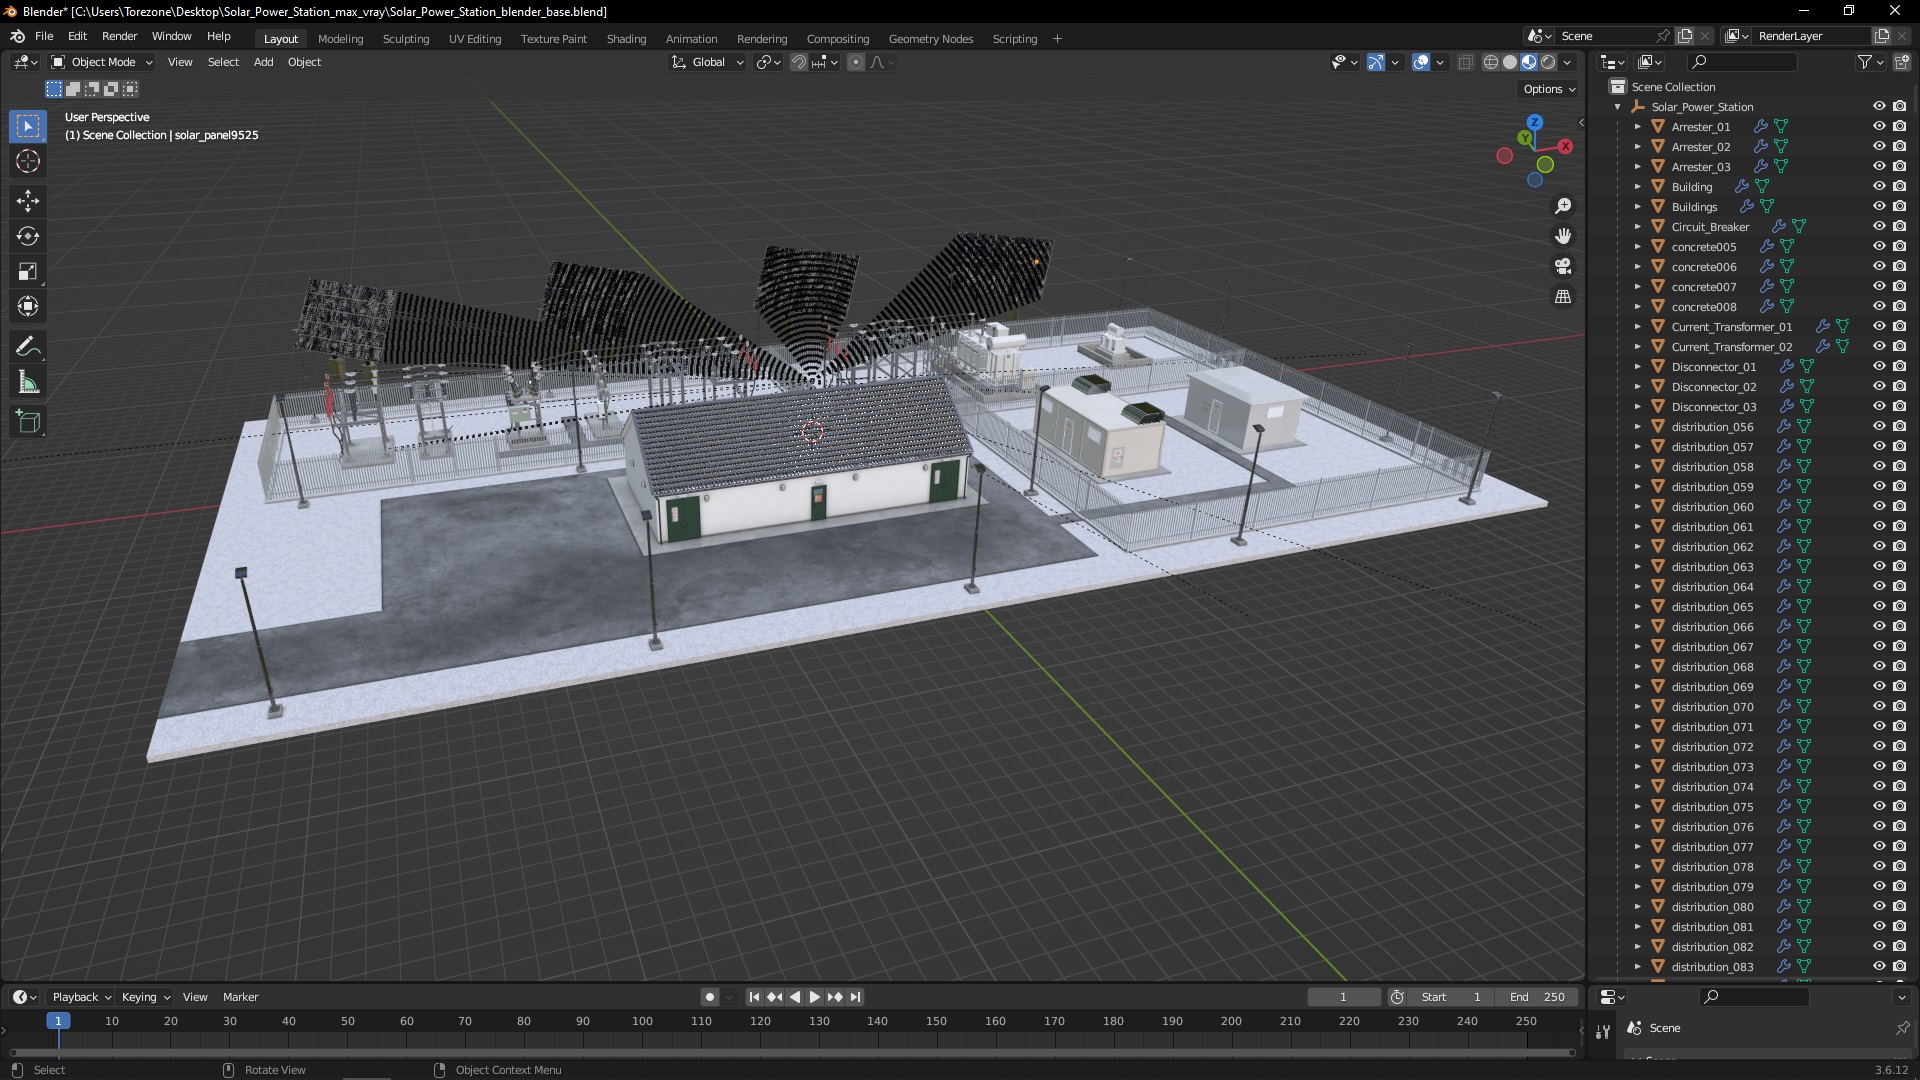Image resolution: width=1920 pixels, height=1080 pixels.
Task: Toggle camera view icon
Action: click(x=1563, y=266)
